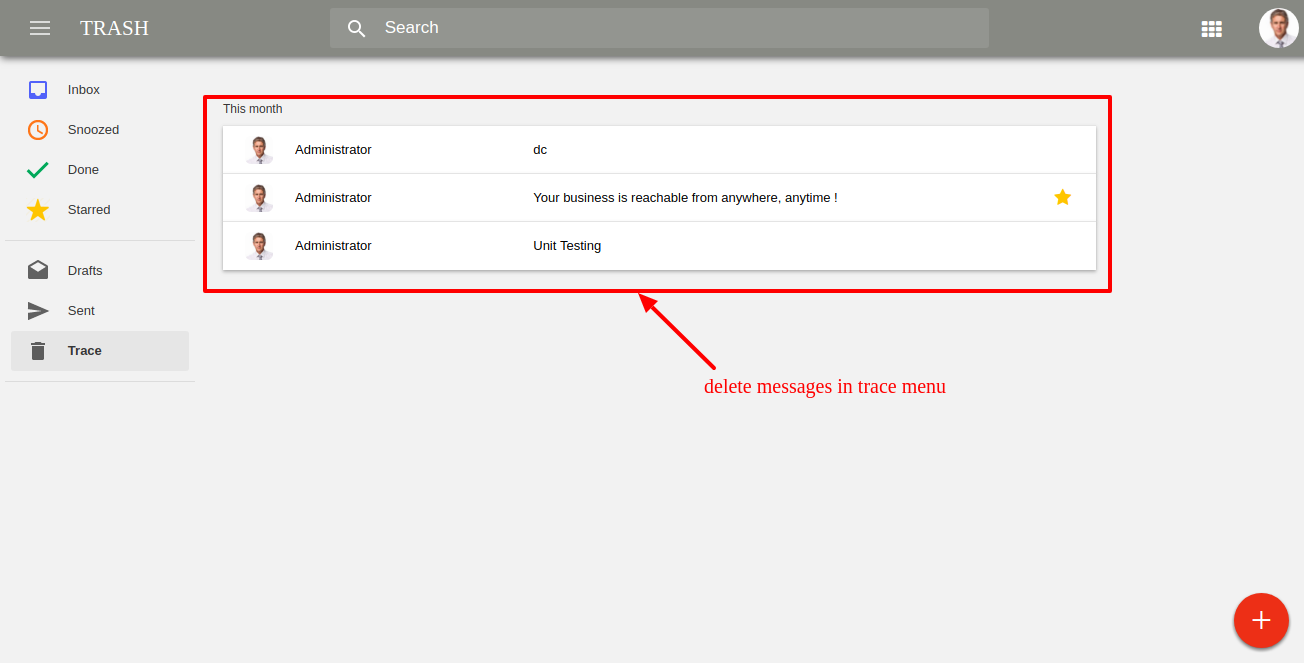Open the user profile avatar

coord(1278,28)
